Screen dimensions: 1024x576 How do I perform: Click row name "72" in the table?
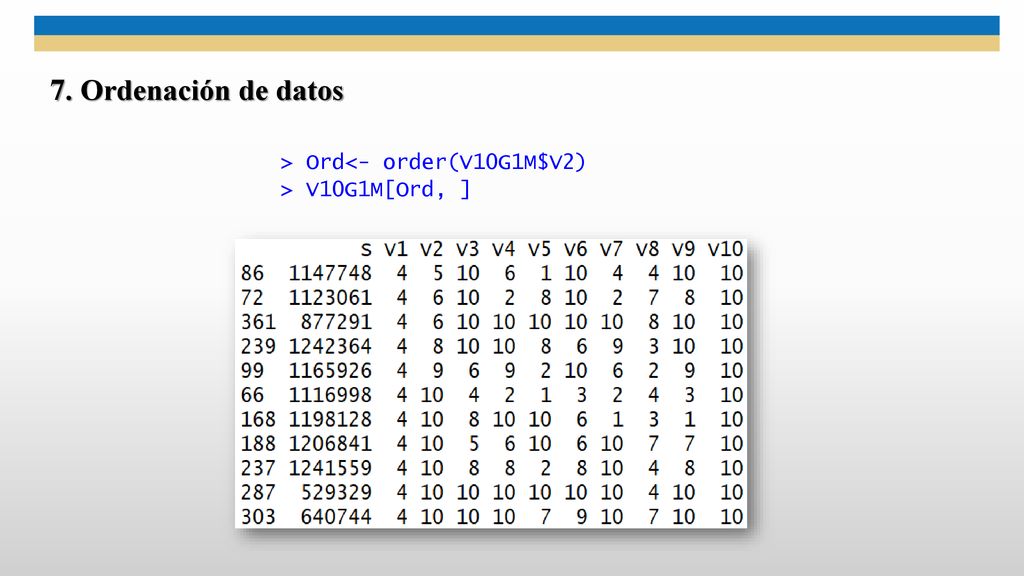point(252,298)
